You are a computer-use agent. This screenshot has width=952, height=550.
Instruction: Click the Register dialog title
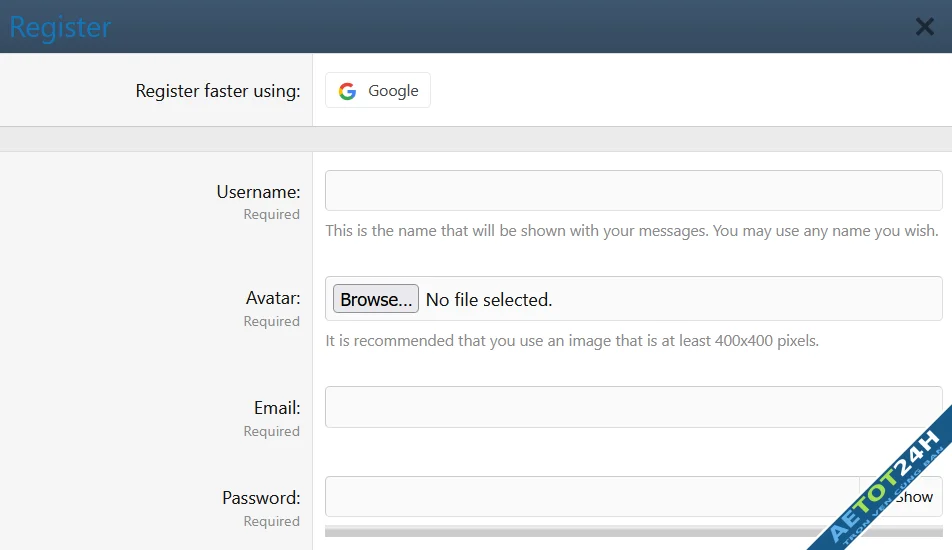[x=60, y=27]
